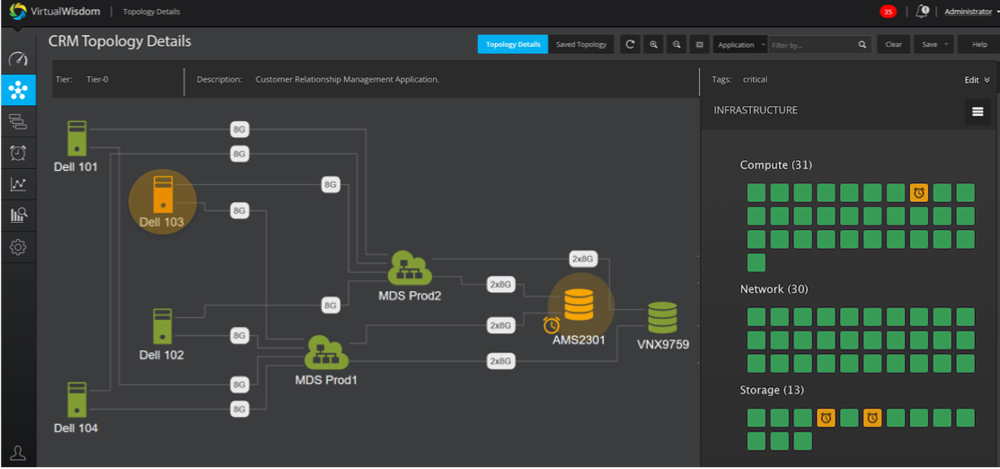Select the Dell 102 server node
This screenshot has width=1000, height=469.
tap(163, 326)
